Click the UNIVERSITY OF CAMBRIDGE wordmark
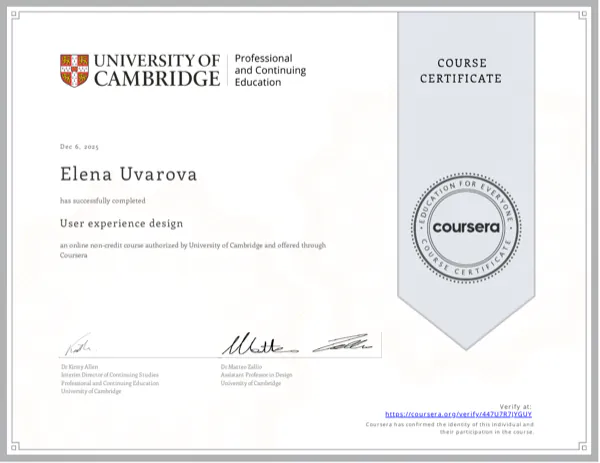The height and width of the screenshot is (463, 600). [x=157, y=70]
